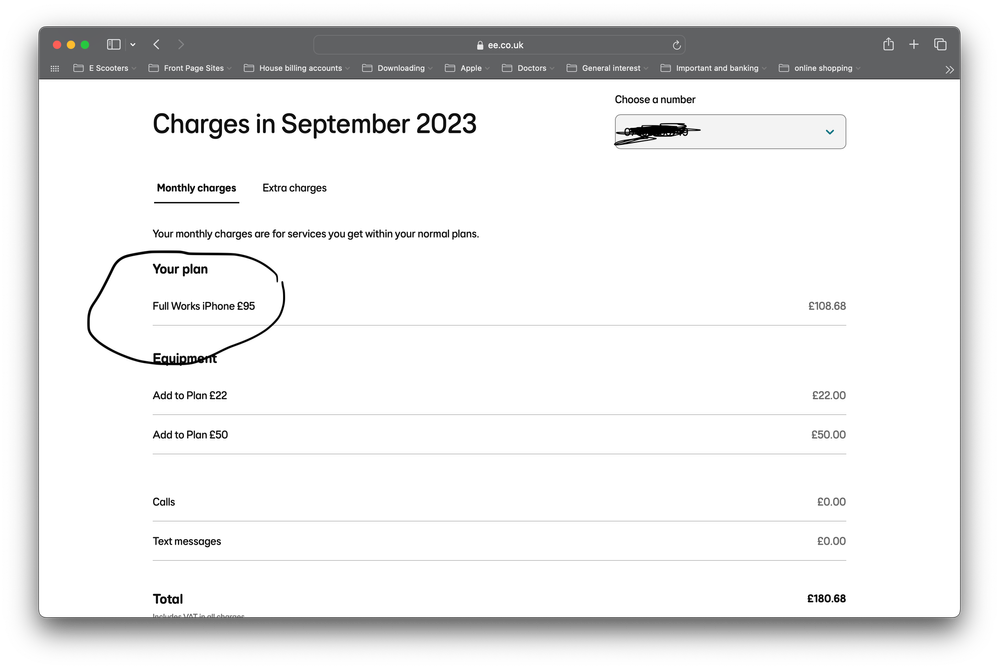
Task: Show the tab overview icon
Action: [x=940, y=44]
